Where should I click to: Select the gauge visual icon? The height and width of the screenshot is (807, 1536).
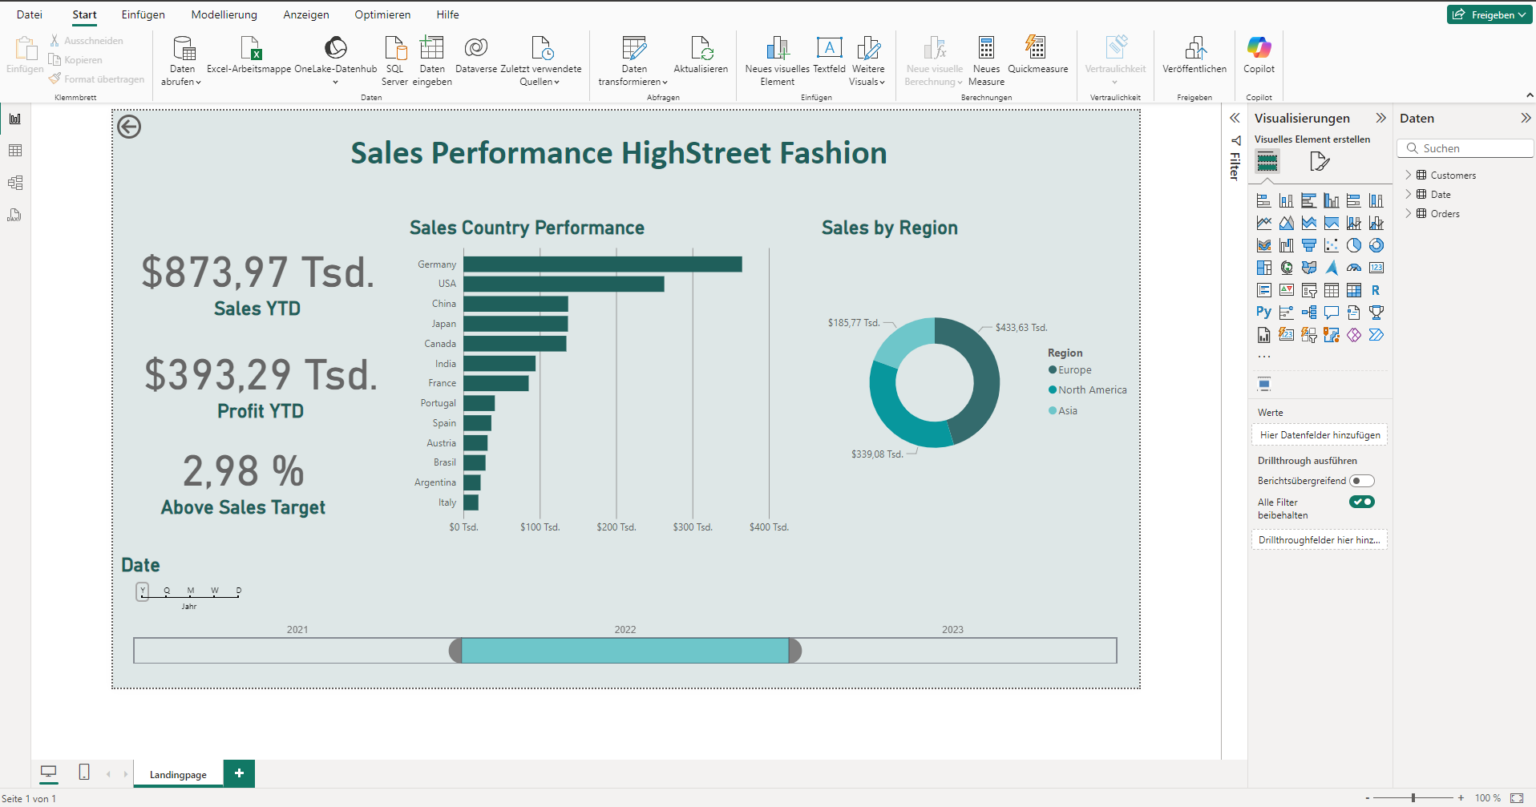[x=1354, y=267]
